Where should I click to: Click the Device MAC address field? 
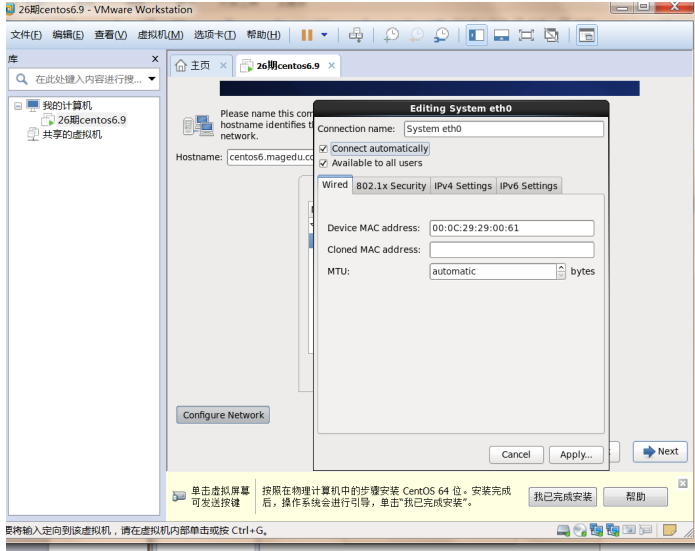[x=511, y=228]
